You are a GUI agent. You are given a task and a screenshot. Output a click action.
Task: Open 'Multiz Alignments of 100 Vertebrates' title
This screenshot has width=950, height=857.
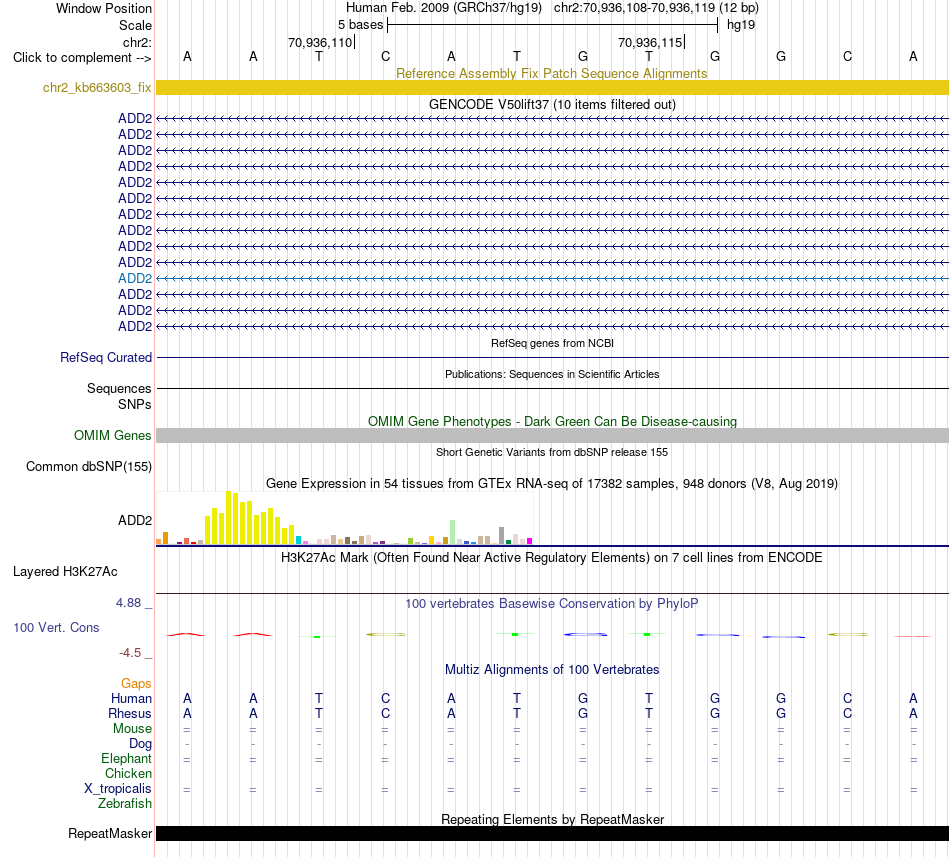point(552,669)
